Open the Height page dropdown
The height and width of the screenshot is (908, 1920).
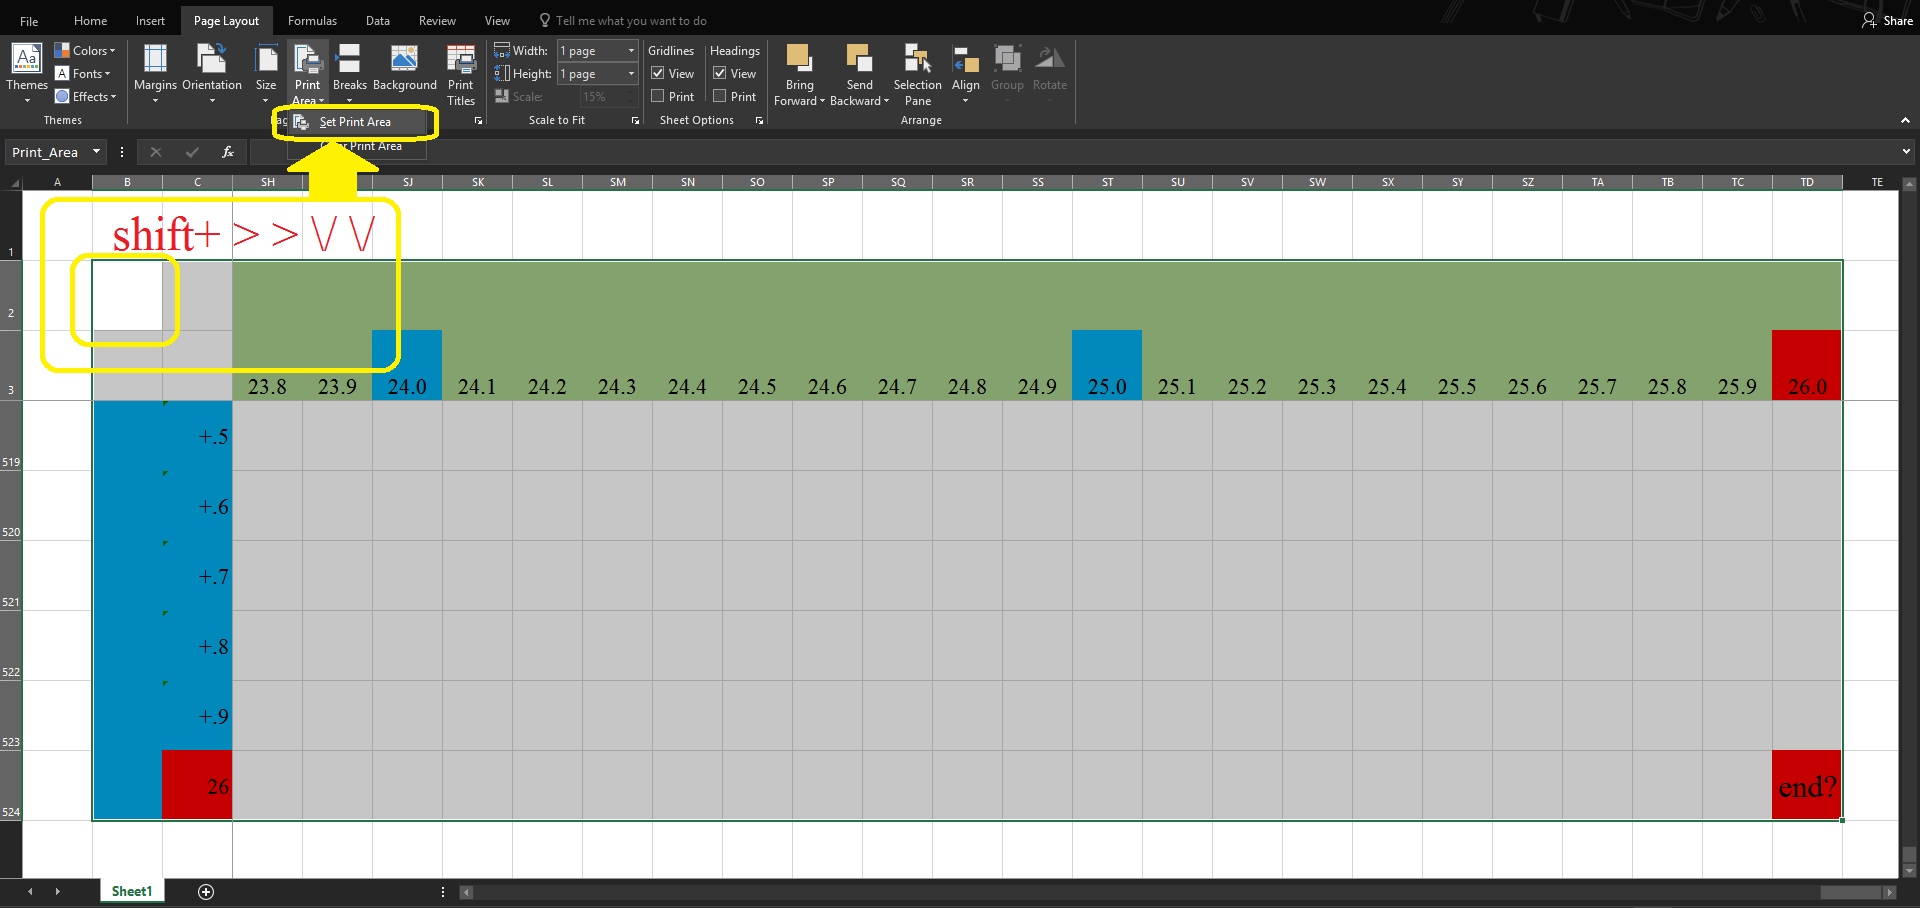click(x=631, y=73)
